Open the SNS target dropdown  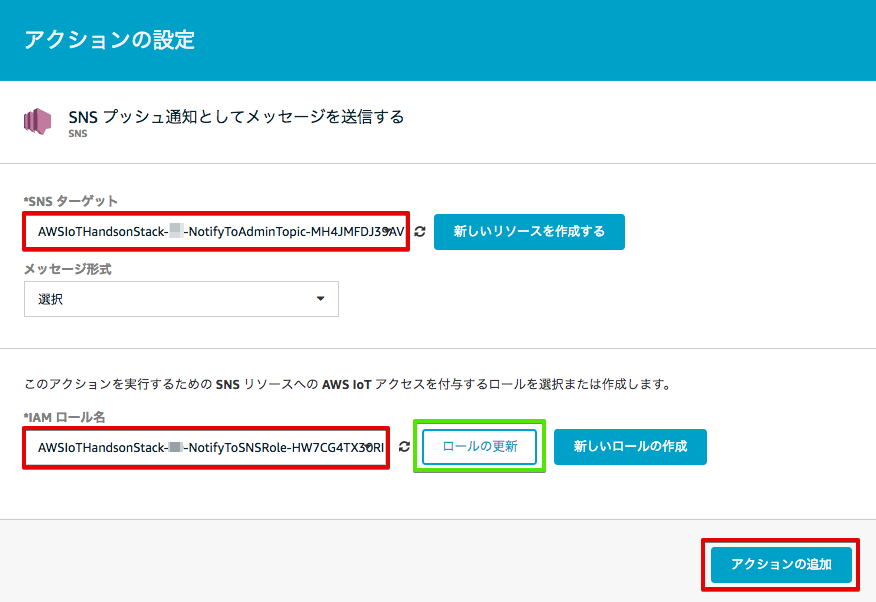coord(216,231)
